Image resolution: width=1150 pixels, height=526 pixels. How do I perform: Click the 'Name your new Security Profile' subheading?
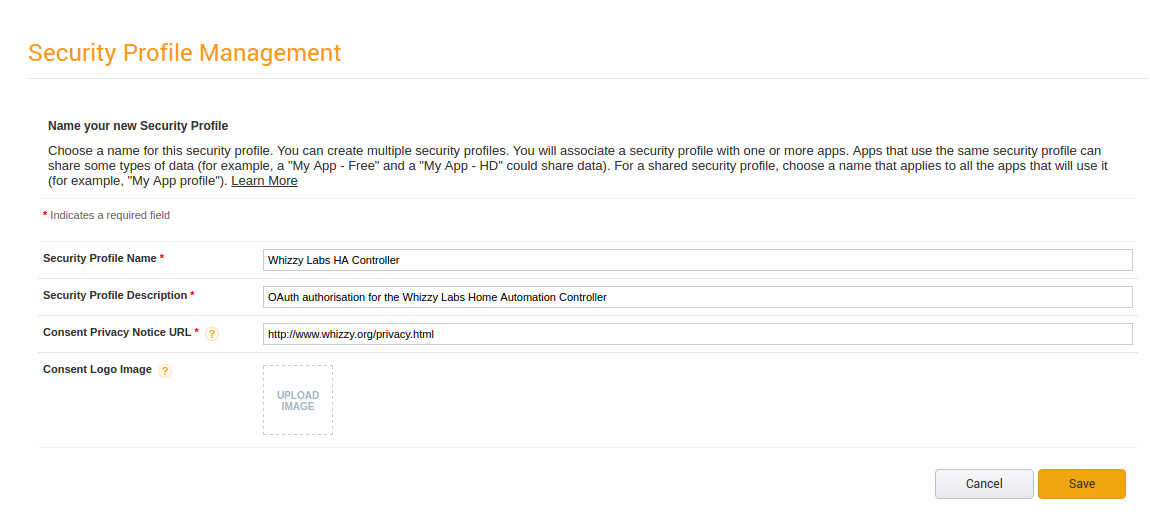(138, 126)
